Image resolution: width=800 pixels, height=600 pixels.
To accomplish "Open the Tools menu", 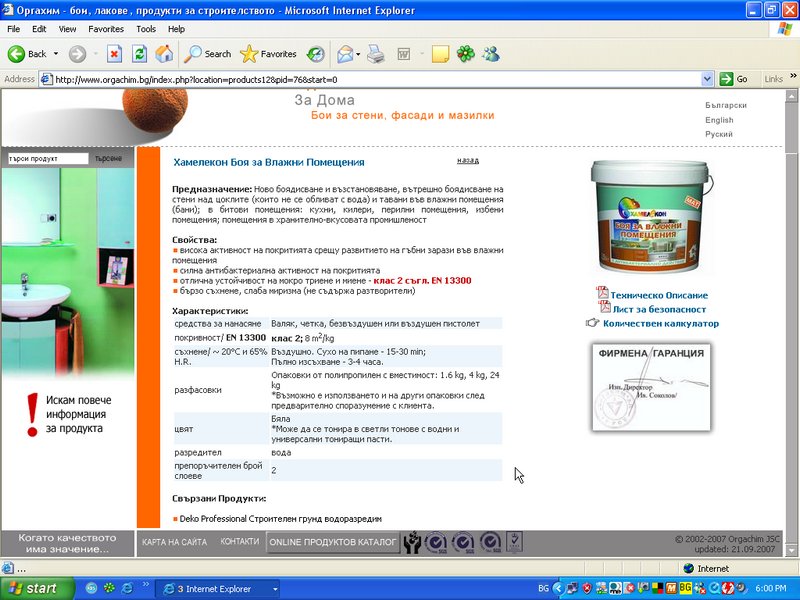I will coord(146,28).
